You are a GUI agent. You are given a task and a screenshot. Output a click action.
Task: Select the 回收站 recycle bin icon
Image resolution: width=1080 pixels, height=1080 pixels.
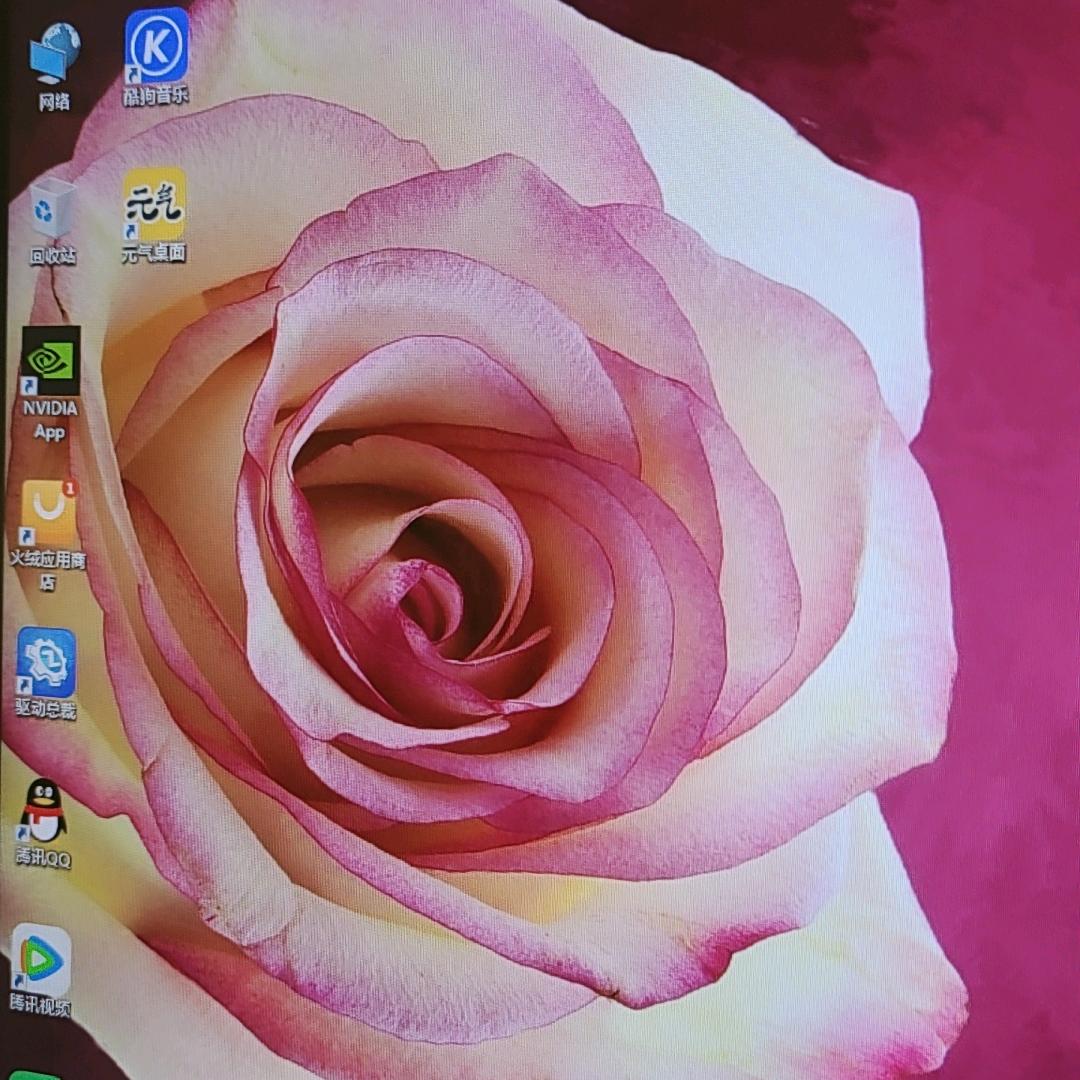tap(52, 207)
